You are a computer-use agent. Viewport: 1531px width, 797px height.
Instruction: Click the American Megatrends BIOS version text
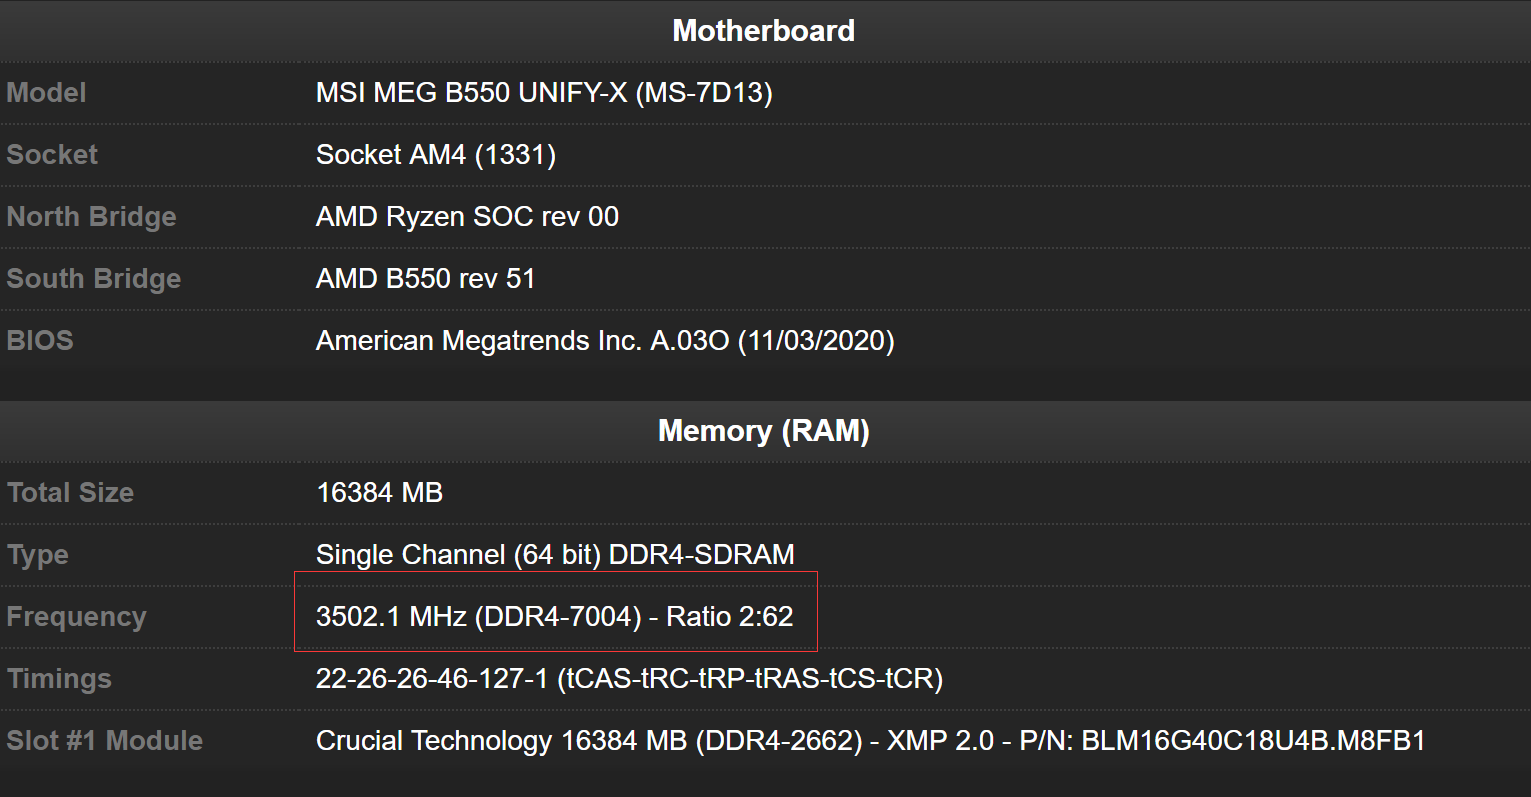coord(605,341)
